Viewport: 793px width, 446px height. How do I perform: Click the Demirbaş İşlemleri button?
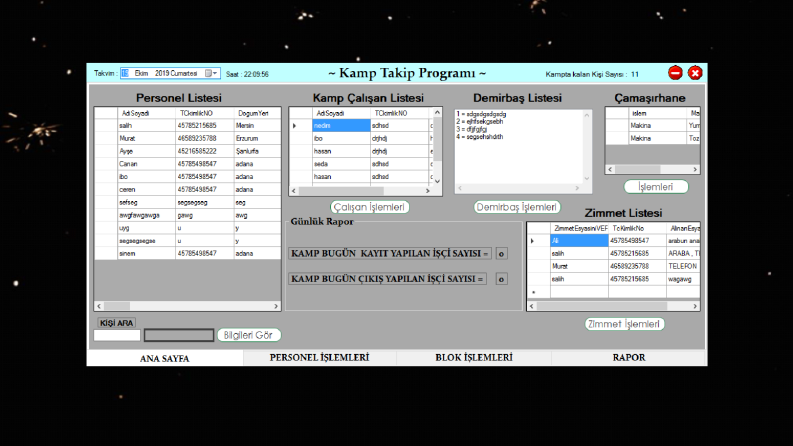pos(517,207)
